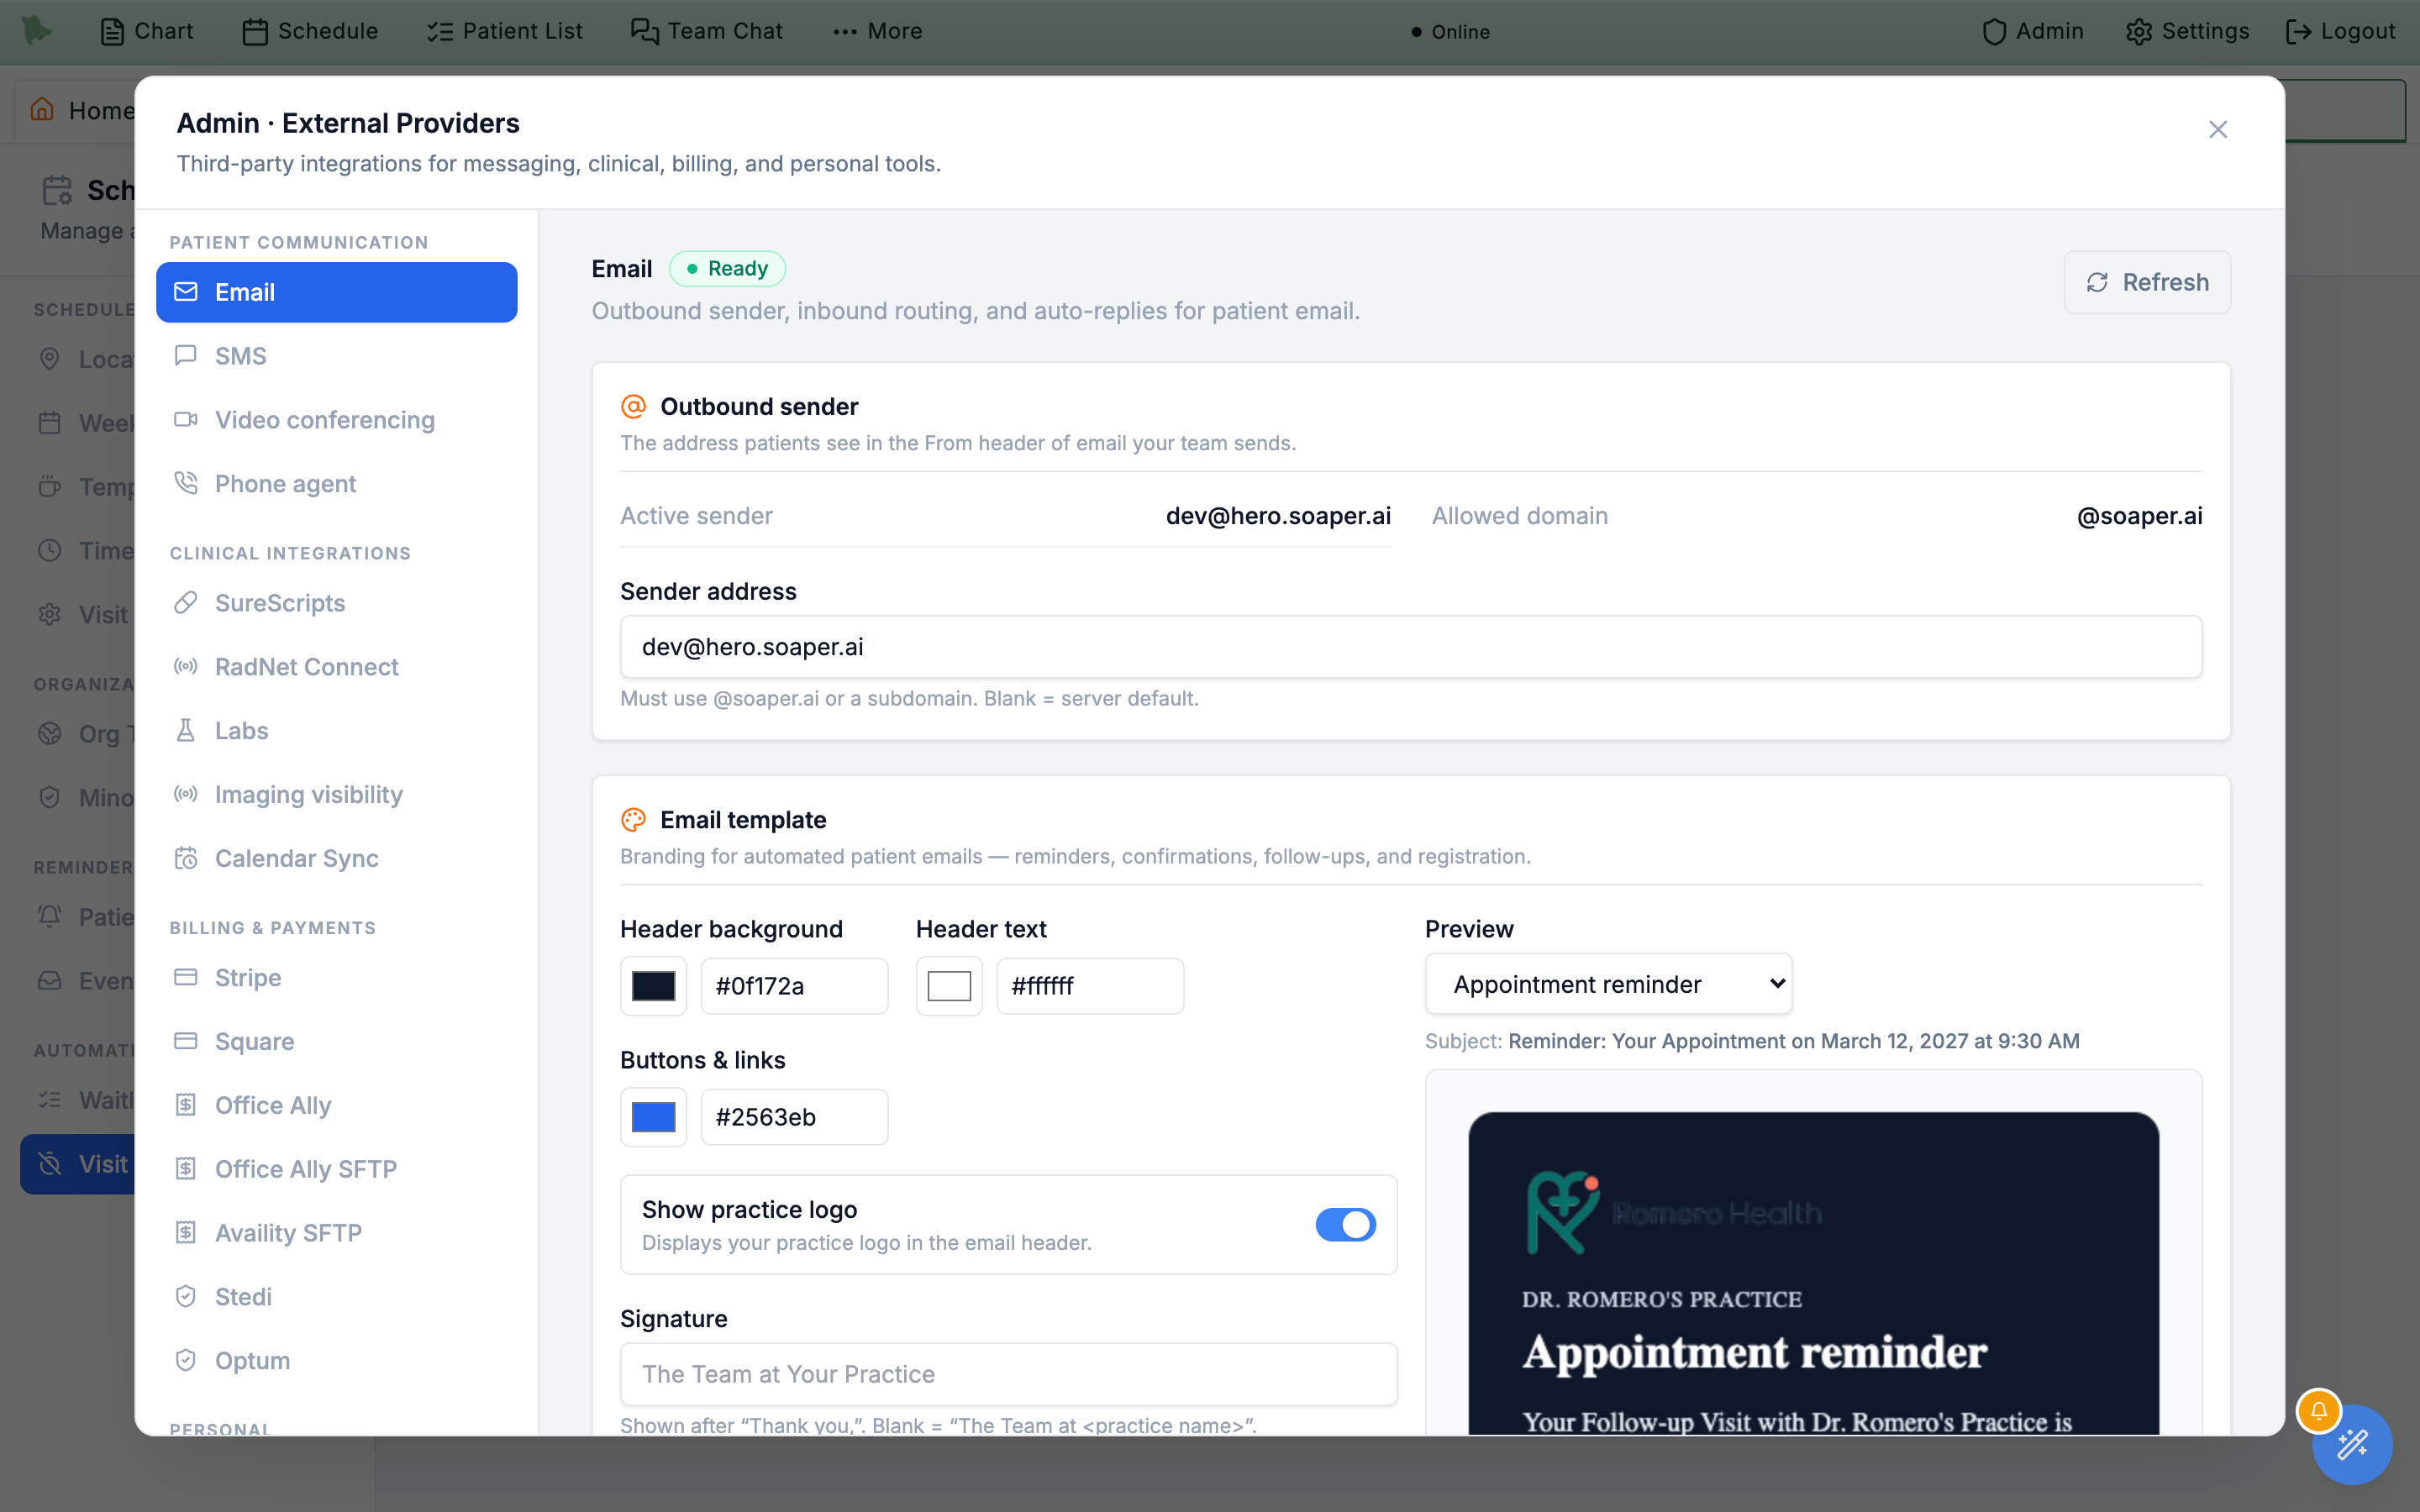Open Video conferencing settings
The width and height of the screenshot is (2420, 1512).
(336, 420)
